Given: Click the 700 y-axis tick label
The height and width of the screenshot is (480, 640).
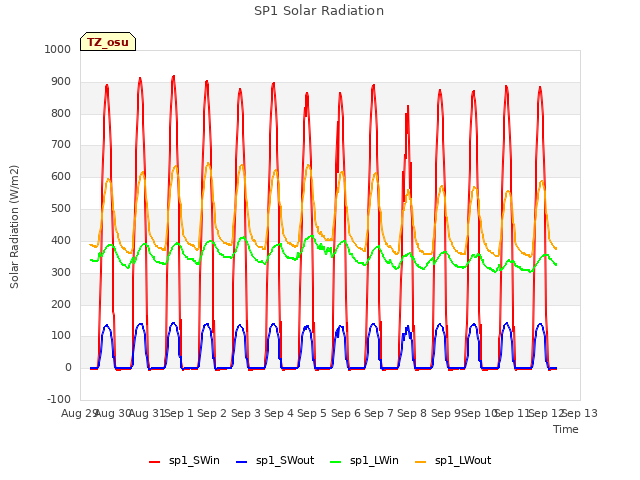Looking at the screenshot, I should coord(61,144).
